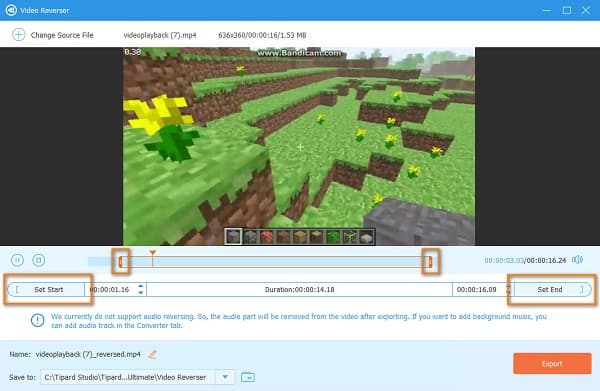Click the end time field 00:00:16.09
The height and width of the screenshot is (391, 600).
pos(477,290)
